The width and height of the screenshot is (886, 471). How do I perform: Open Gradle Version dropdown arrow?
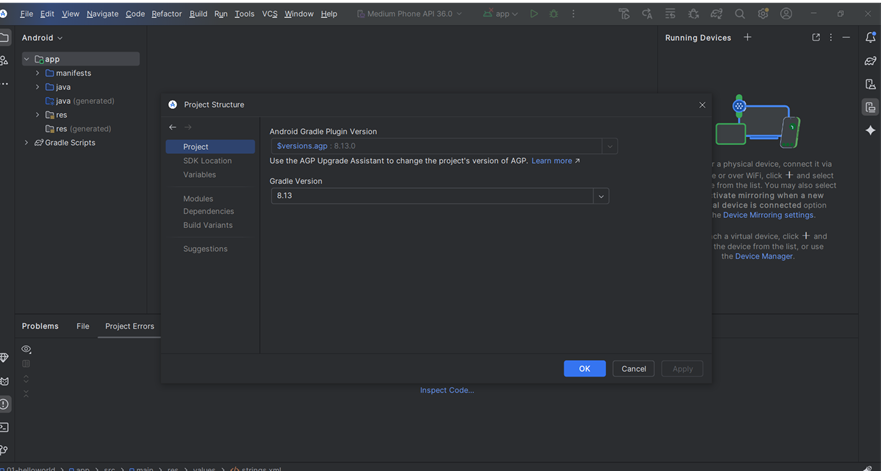click(601, 196)
